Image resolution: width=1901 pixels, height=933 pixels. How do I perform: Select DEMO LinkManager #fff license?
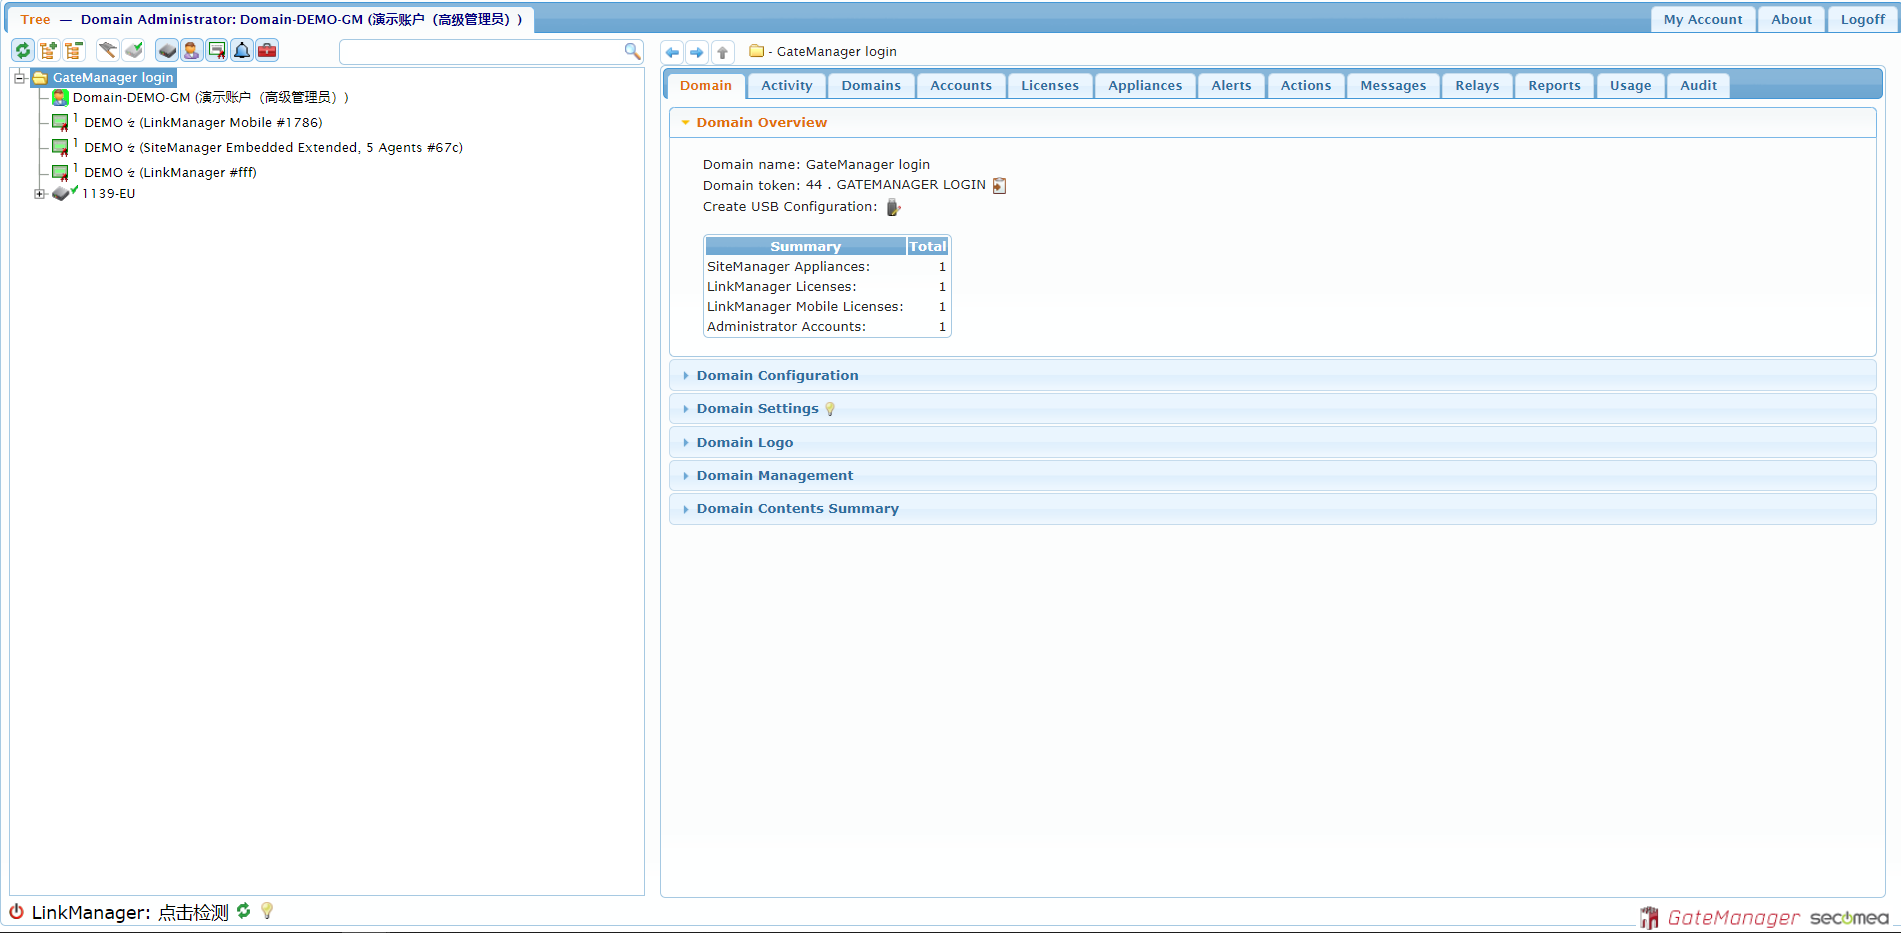tap(170, 172)
